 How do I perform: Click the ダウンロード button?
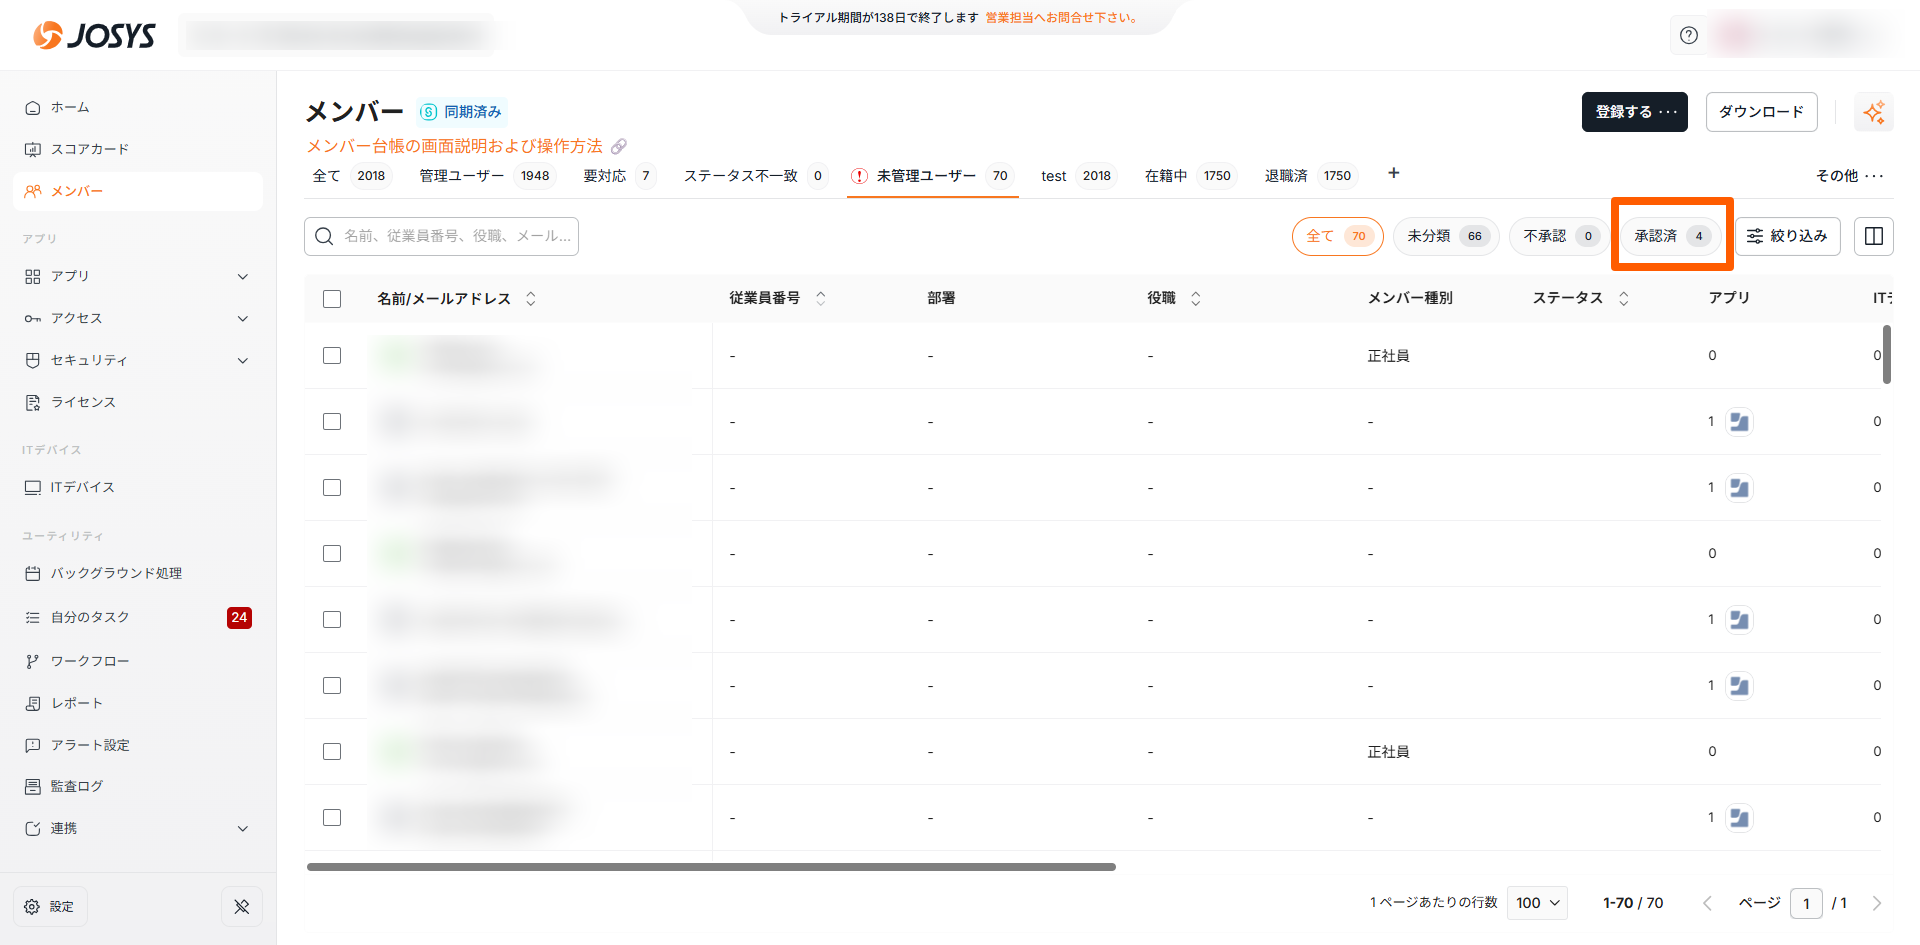[x=1761, y=112]
